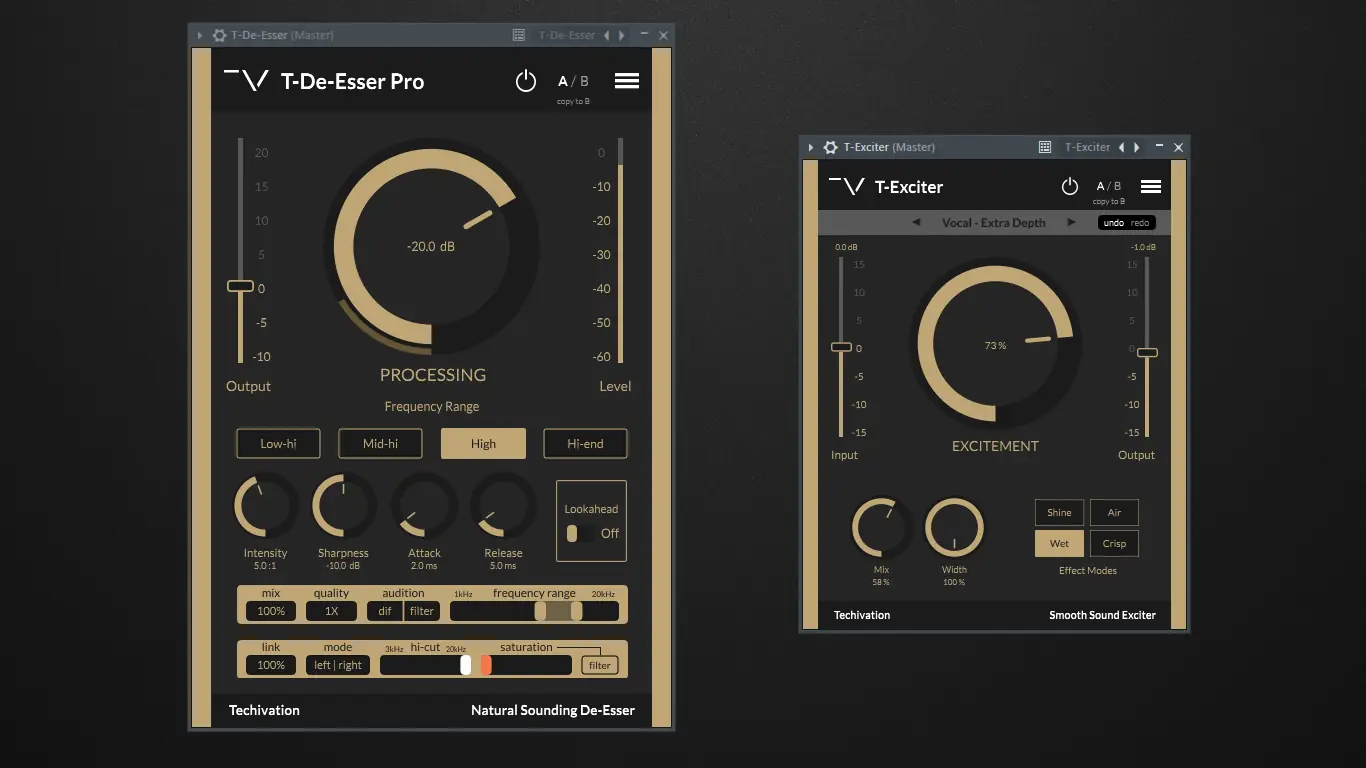
Task: Expand T-De-Esser title bar arrow menu
Action: coord(200,35)
